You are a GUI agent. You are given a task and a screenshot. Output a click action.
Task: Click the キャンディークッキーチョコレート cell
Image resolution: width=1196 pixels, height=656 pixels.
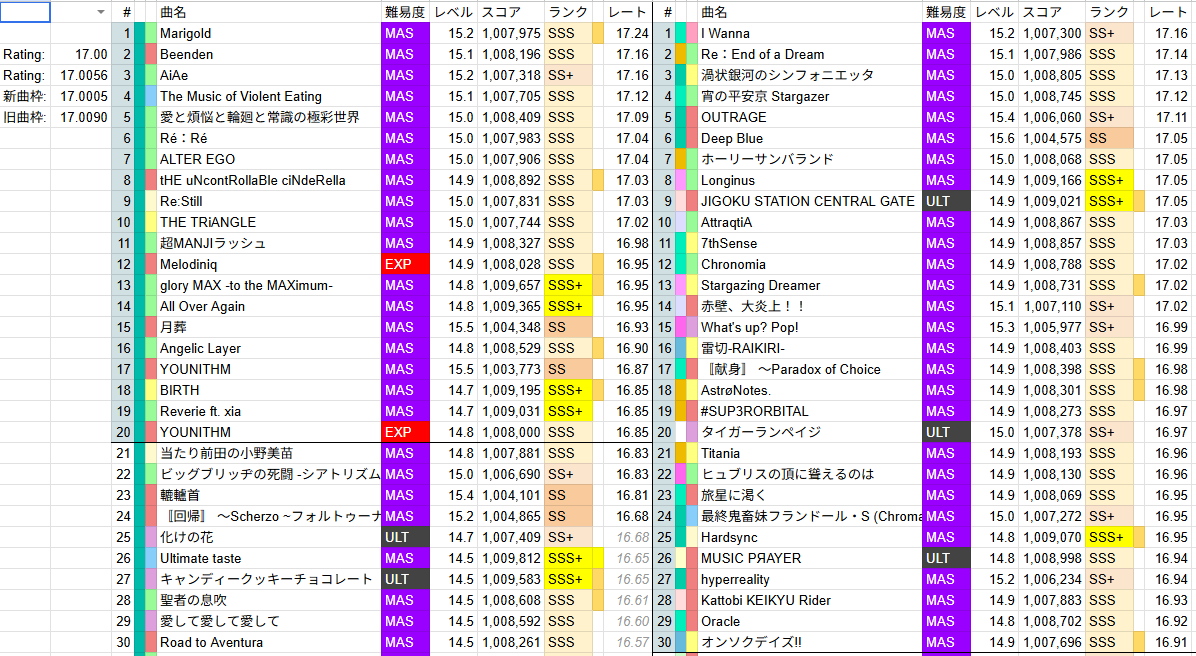coord(268,579)
